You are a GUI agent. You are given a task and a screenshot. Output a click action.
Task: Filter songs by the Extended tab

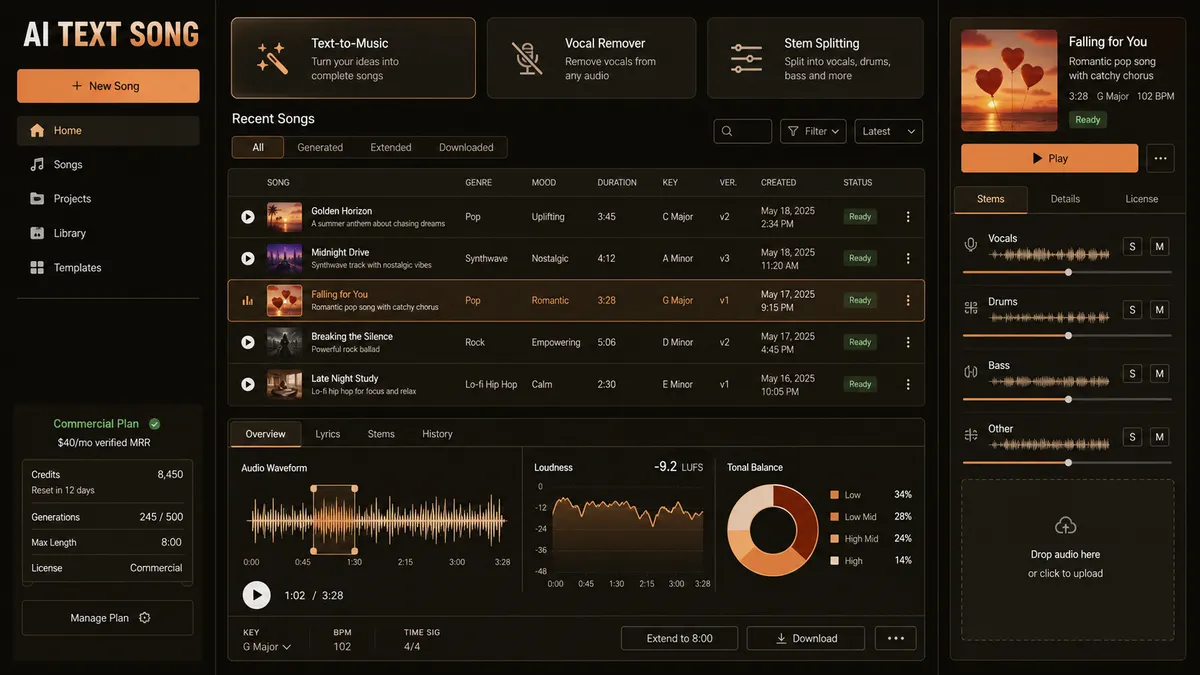tap(391, 147)
